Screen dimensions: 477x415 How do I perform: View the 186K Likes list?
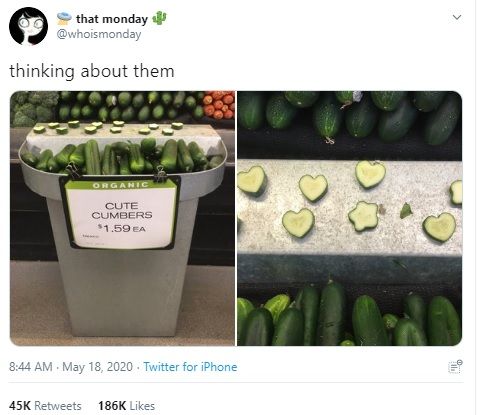click(x=126, y=406)
